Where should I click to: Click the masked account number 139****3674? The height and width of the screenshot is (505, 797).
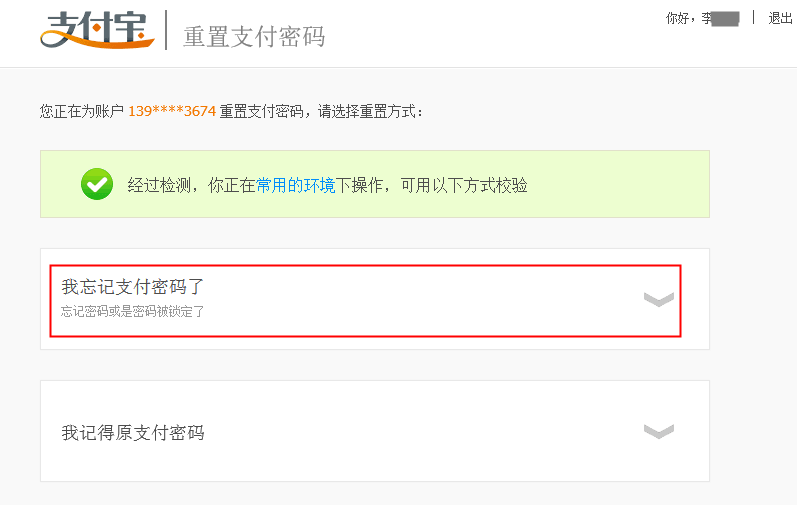pos(172,111)
